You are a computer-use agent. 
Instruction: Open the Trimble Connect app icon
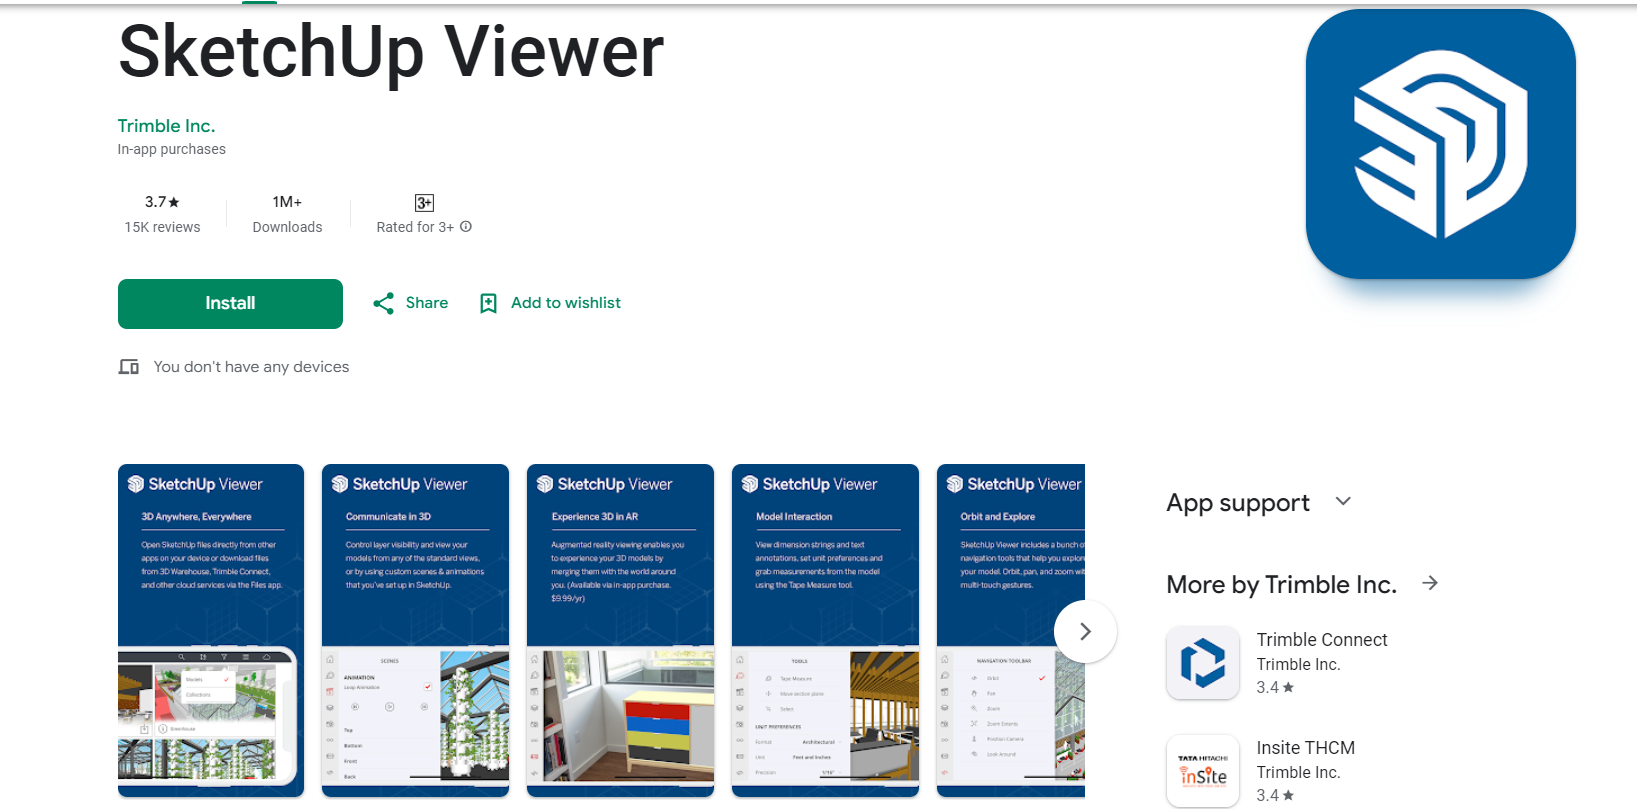click(x=1203, y=663)
